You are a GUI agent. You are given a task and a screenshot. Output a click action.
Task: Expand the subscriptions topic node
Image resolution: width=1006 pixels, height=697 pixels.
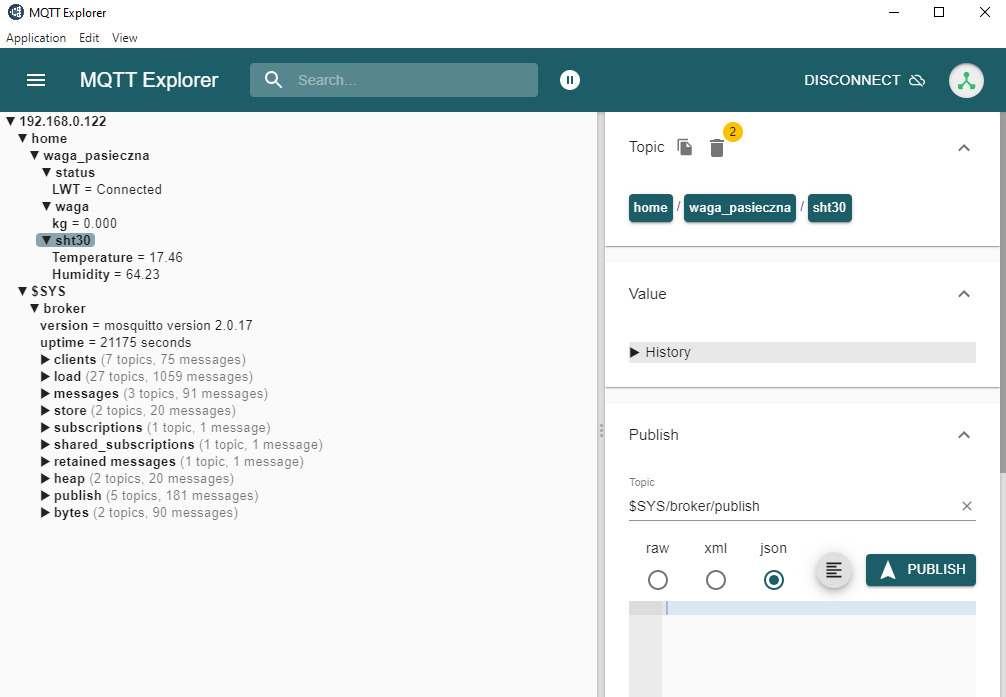(46, 427)
